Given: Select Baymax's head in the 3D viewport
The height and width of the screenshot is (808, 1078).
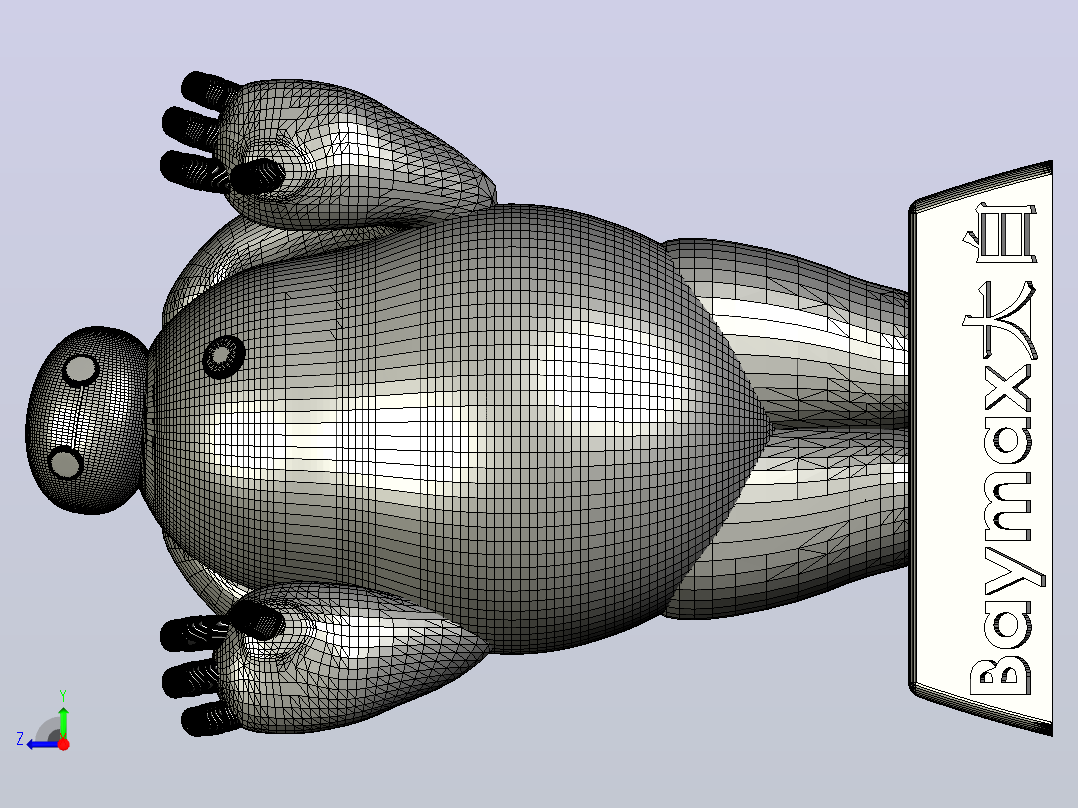Looking at the screenshot, I should (86, 419).
